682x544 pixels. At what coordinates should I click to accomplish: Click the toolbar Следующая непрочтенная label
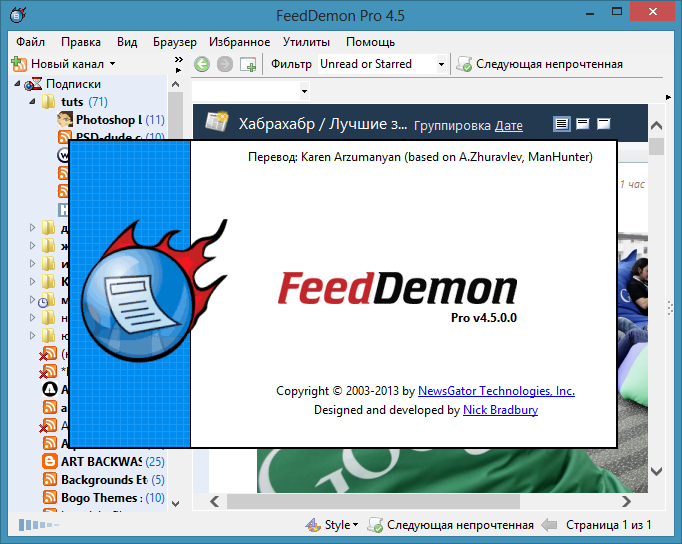pos(549,64)
